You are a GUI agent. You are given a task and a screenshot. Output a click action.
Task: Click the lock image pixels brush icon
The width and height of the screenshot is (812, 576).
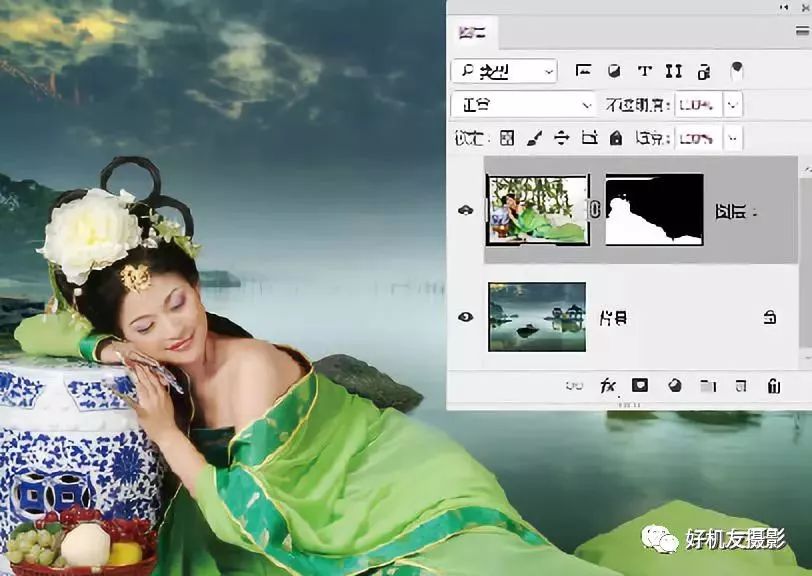click(534, 138)
